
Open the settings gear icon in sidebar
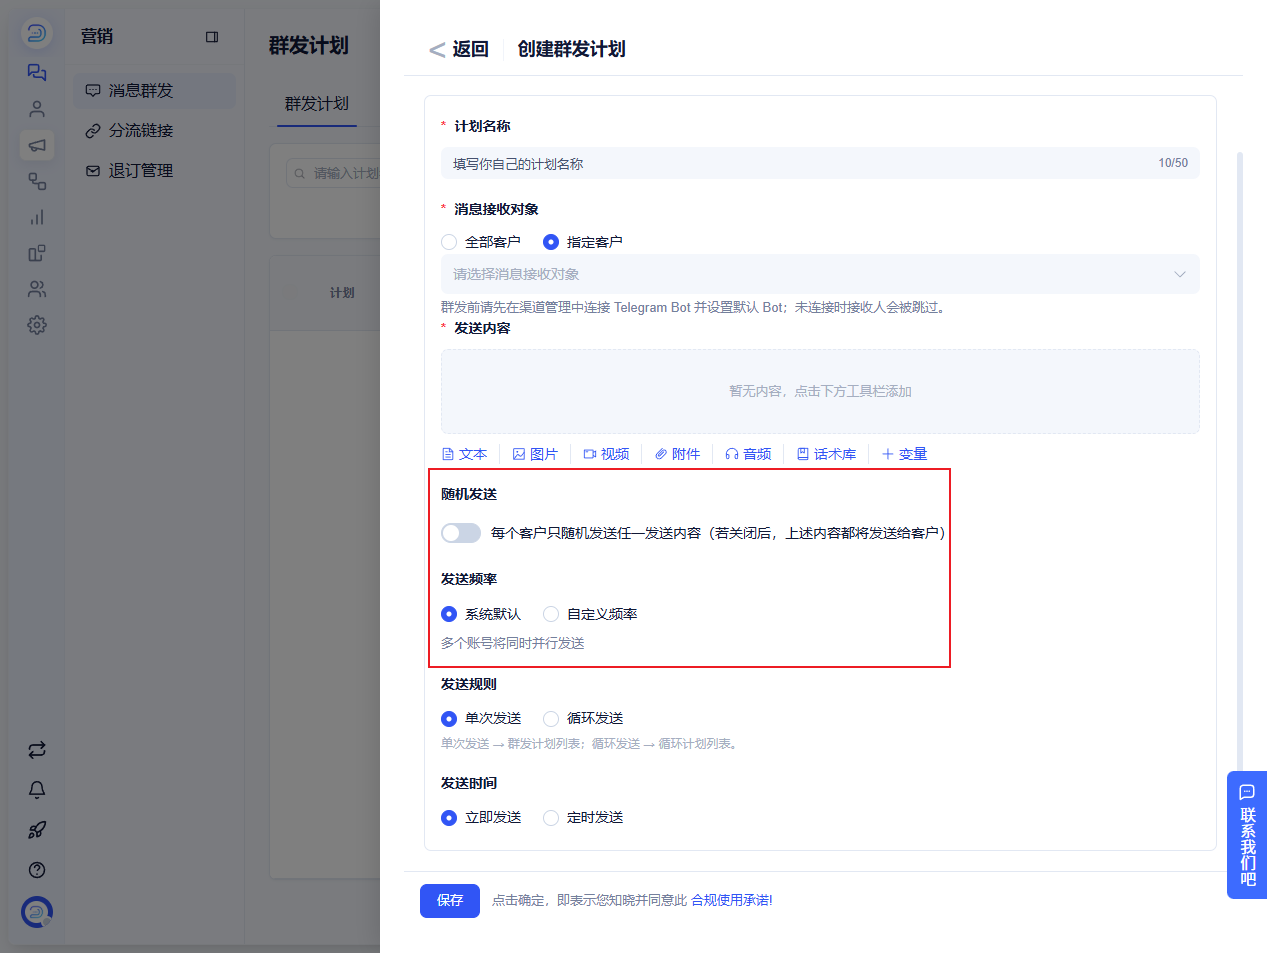pyautogui.click(x=37, y=325)
